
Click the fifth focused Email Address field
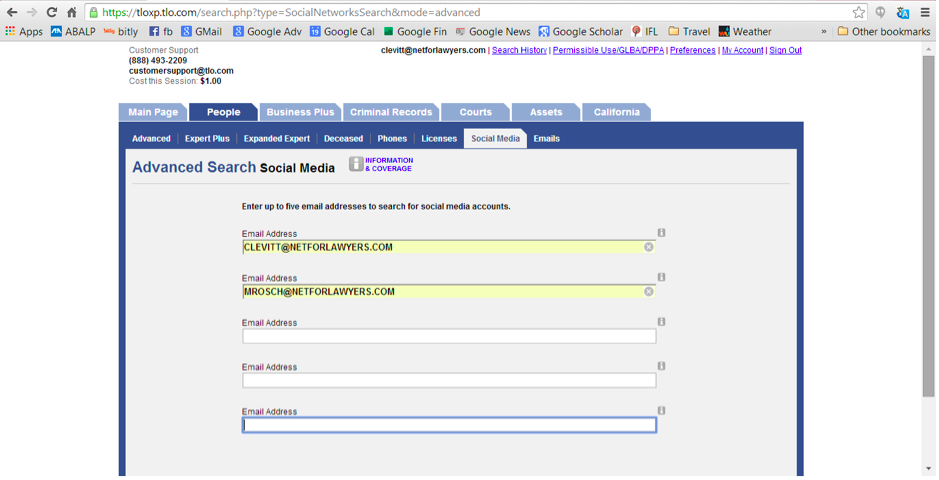(449, 425)
